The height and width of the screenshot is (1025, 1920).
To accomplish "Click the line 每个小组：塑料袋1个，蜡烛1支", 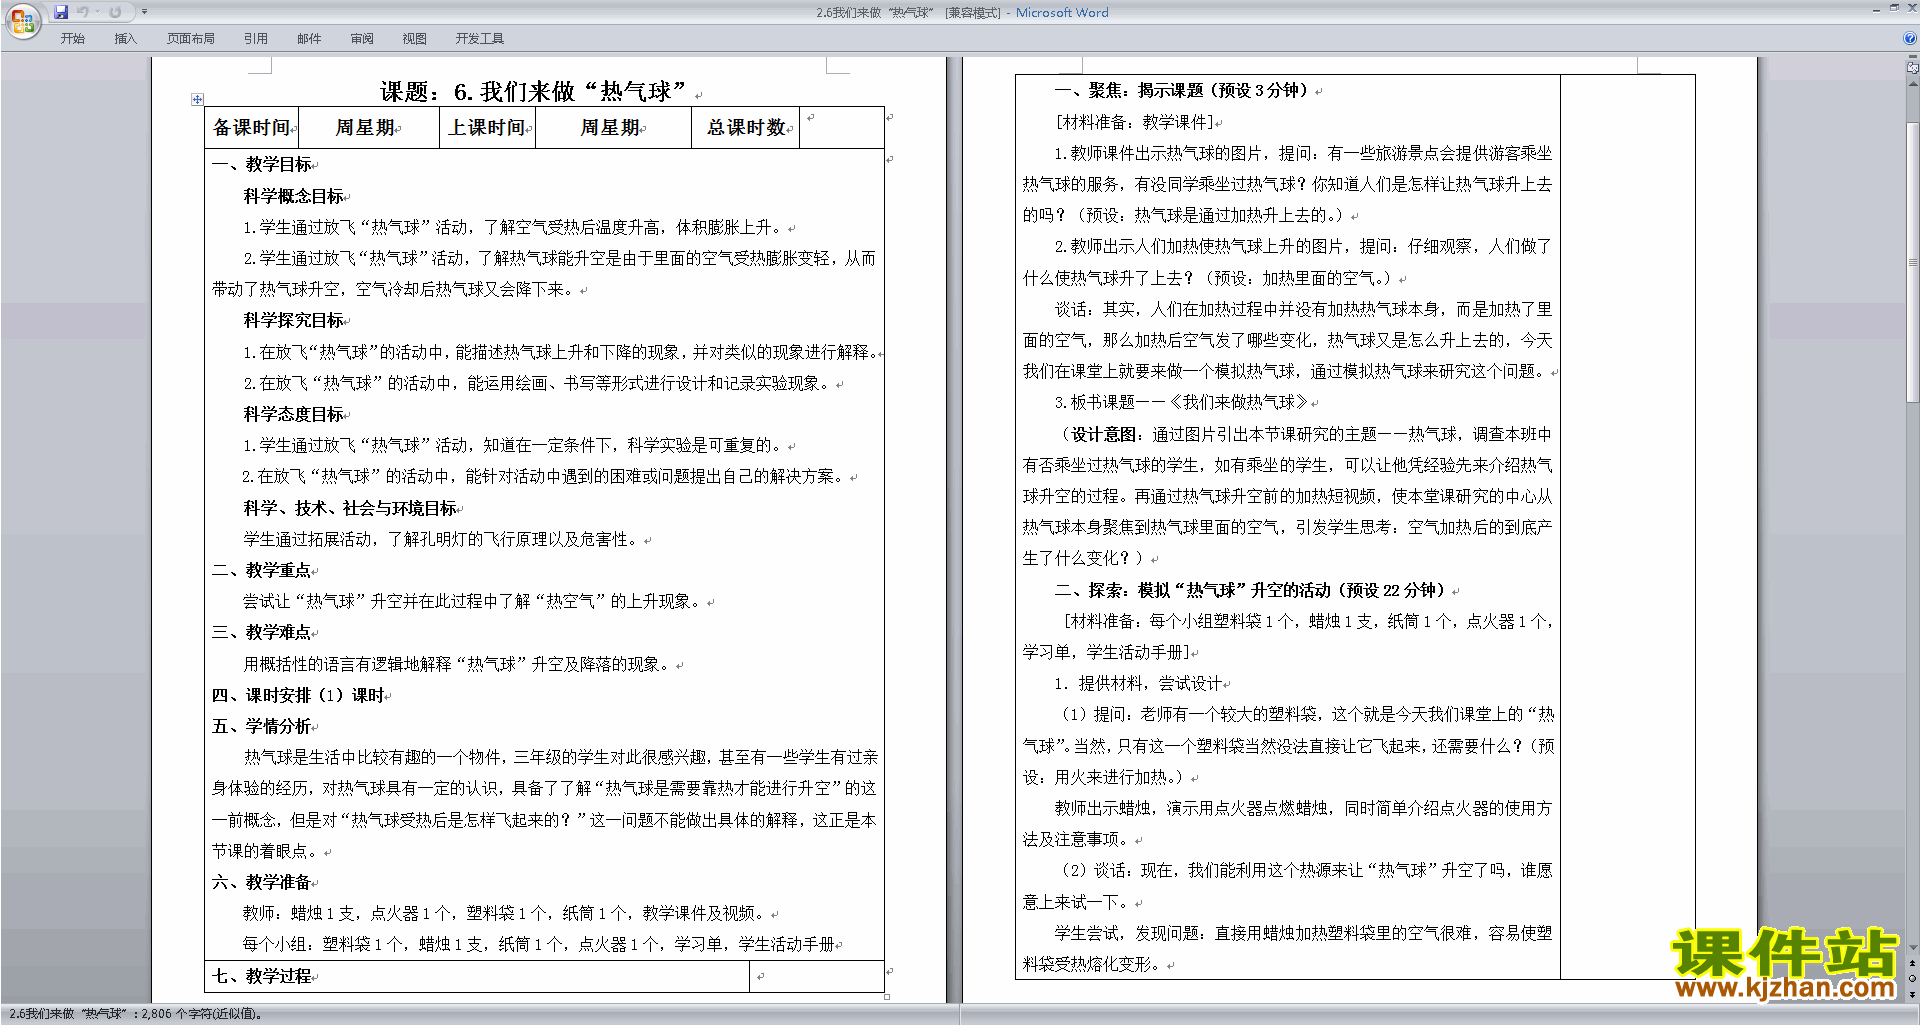I will 538,944.
